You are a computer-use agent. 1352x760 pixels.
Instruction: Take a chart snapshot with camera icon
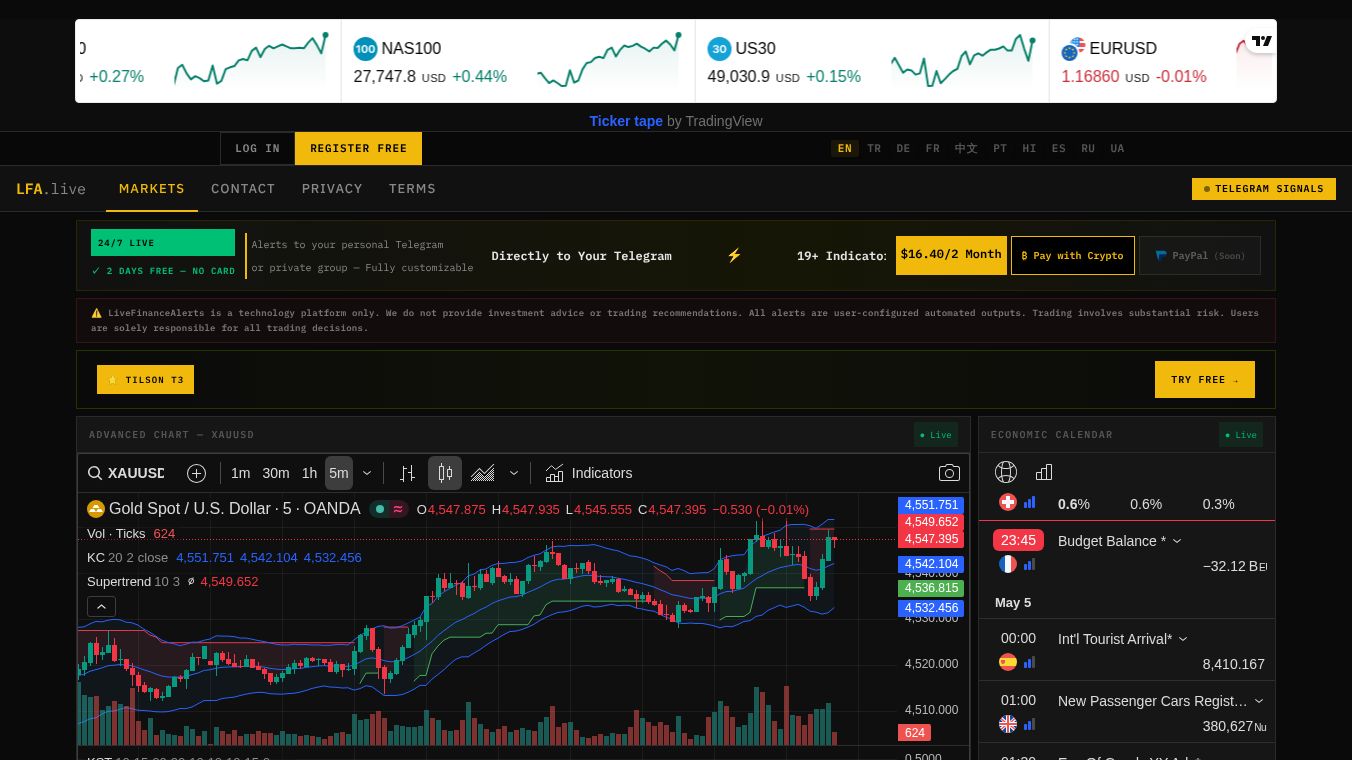point(949,473)
